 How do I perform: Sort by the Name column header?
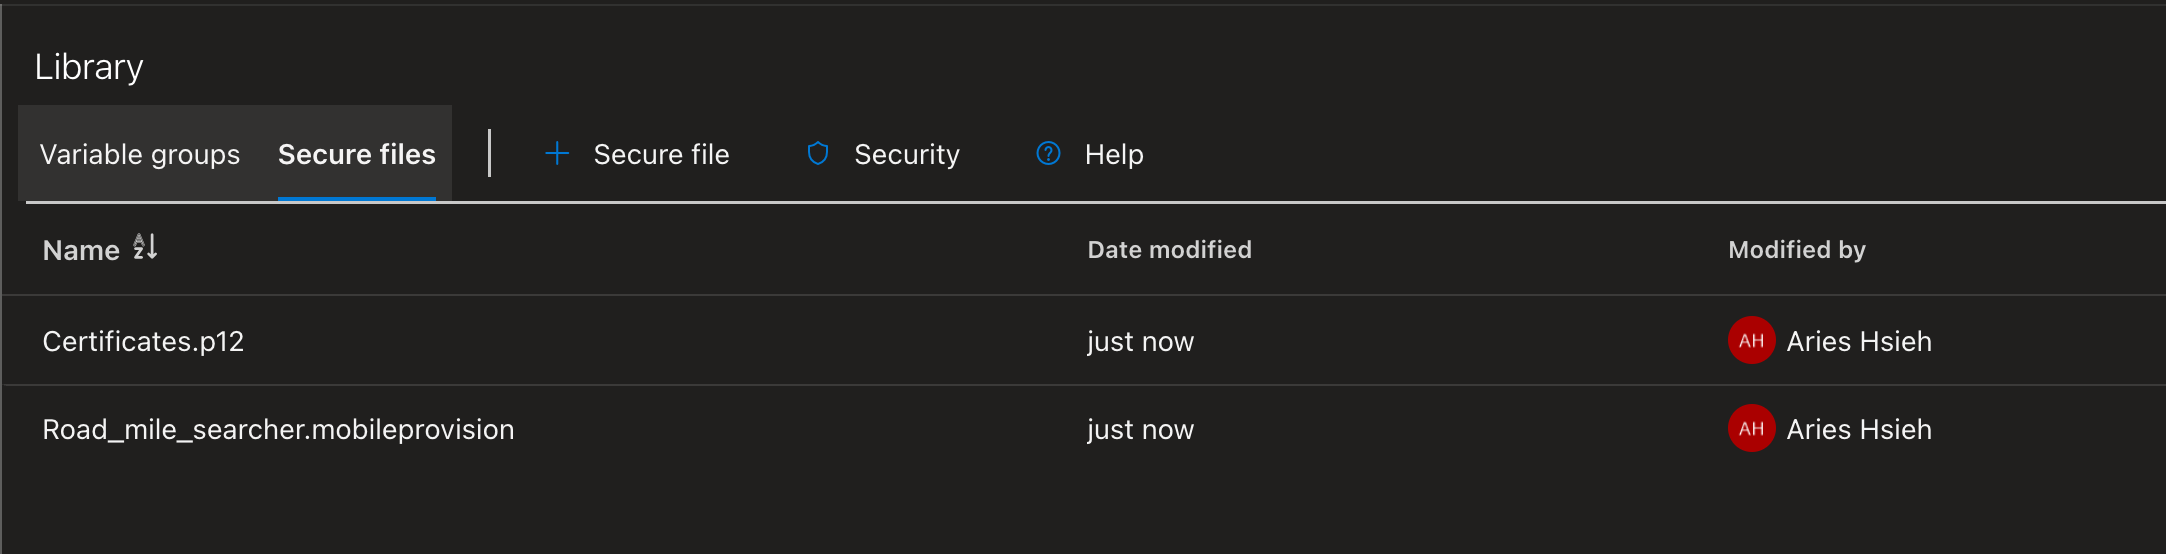[81, 250]
